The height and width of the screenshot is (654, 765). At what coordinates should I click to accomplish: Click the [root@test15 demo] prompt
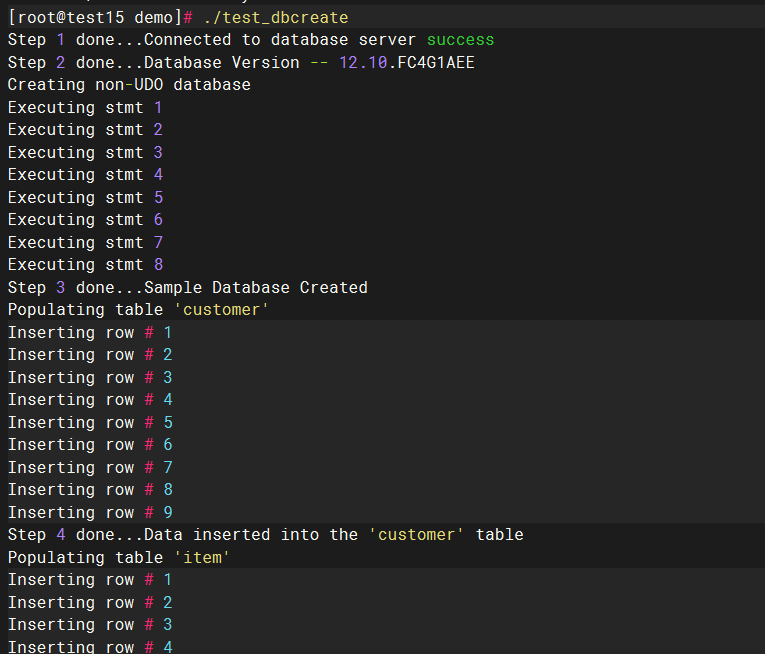[95, 18]
